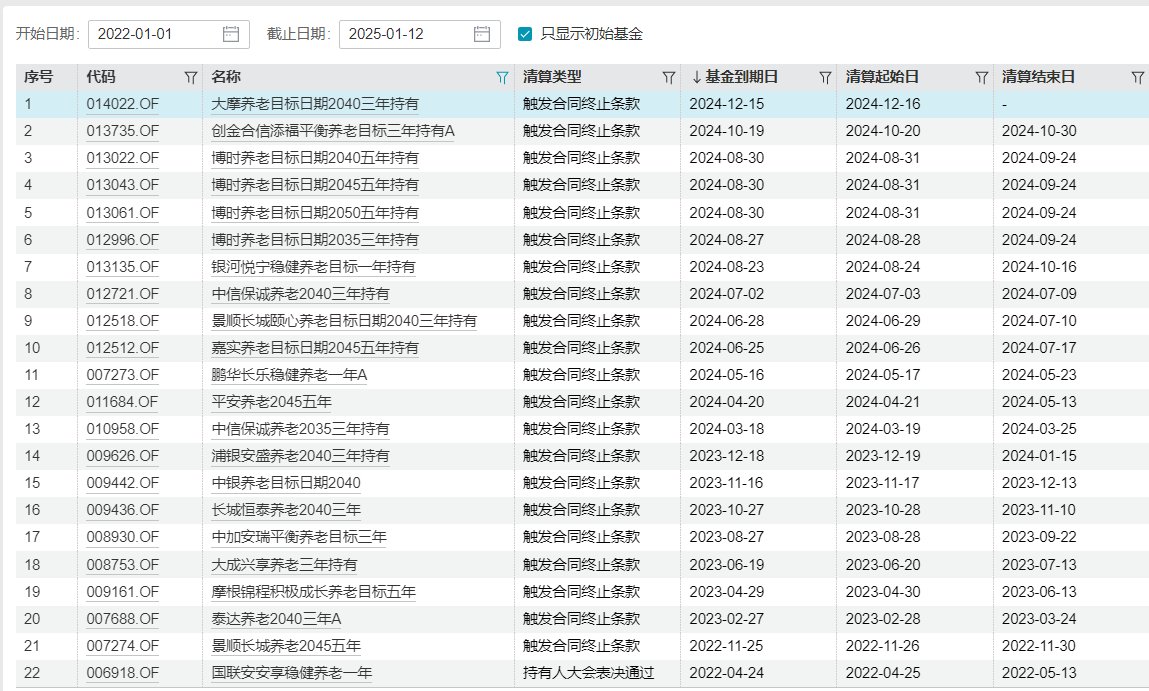Image resolution: width=1149 pixels, height=691 pixels.
Task: Open fund code 013022.OF
Action: [x=122, y=158]
